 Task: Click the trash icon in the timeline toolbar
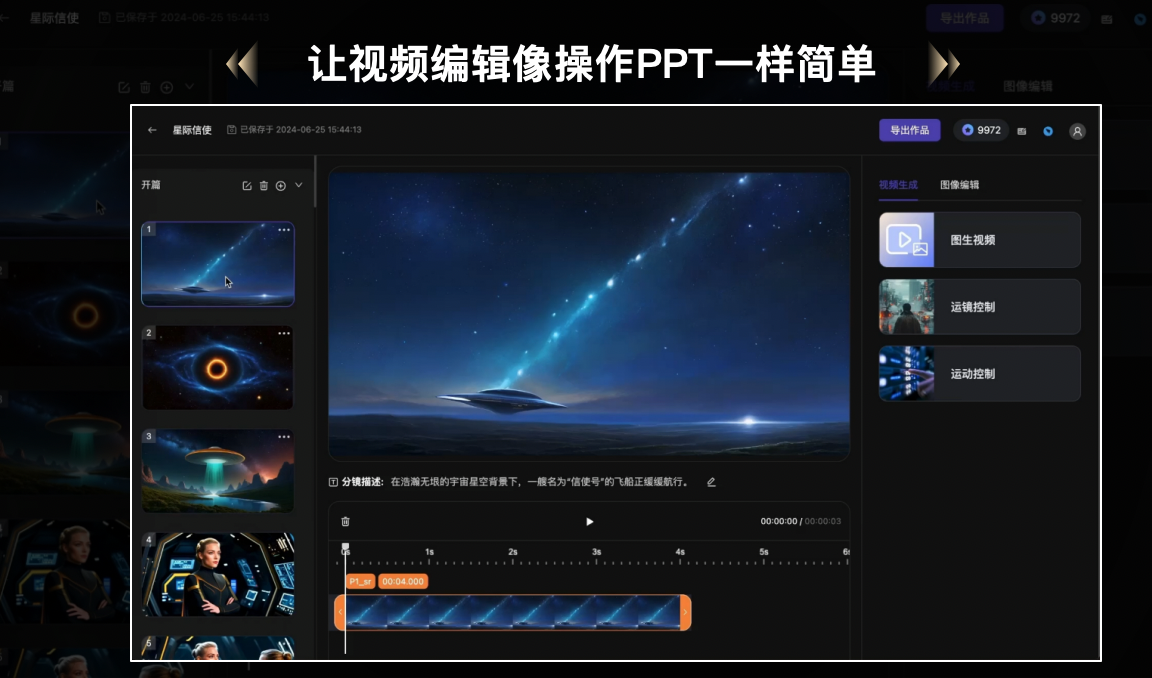tap(345, 521)
